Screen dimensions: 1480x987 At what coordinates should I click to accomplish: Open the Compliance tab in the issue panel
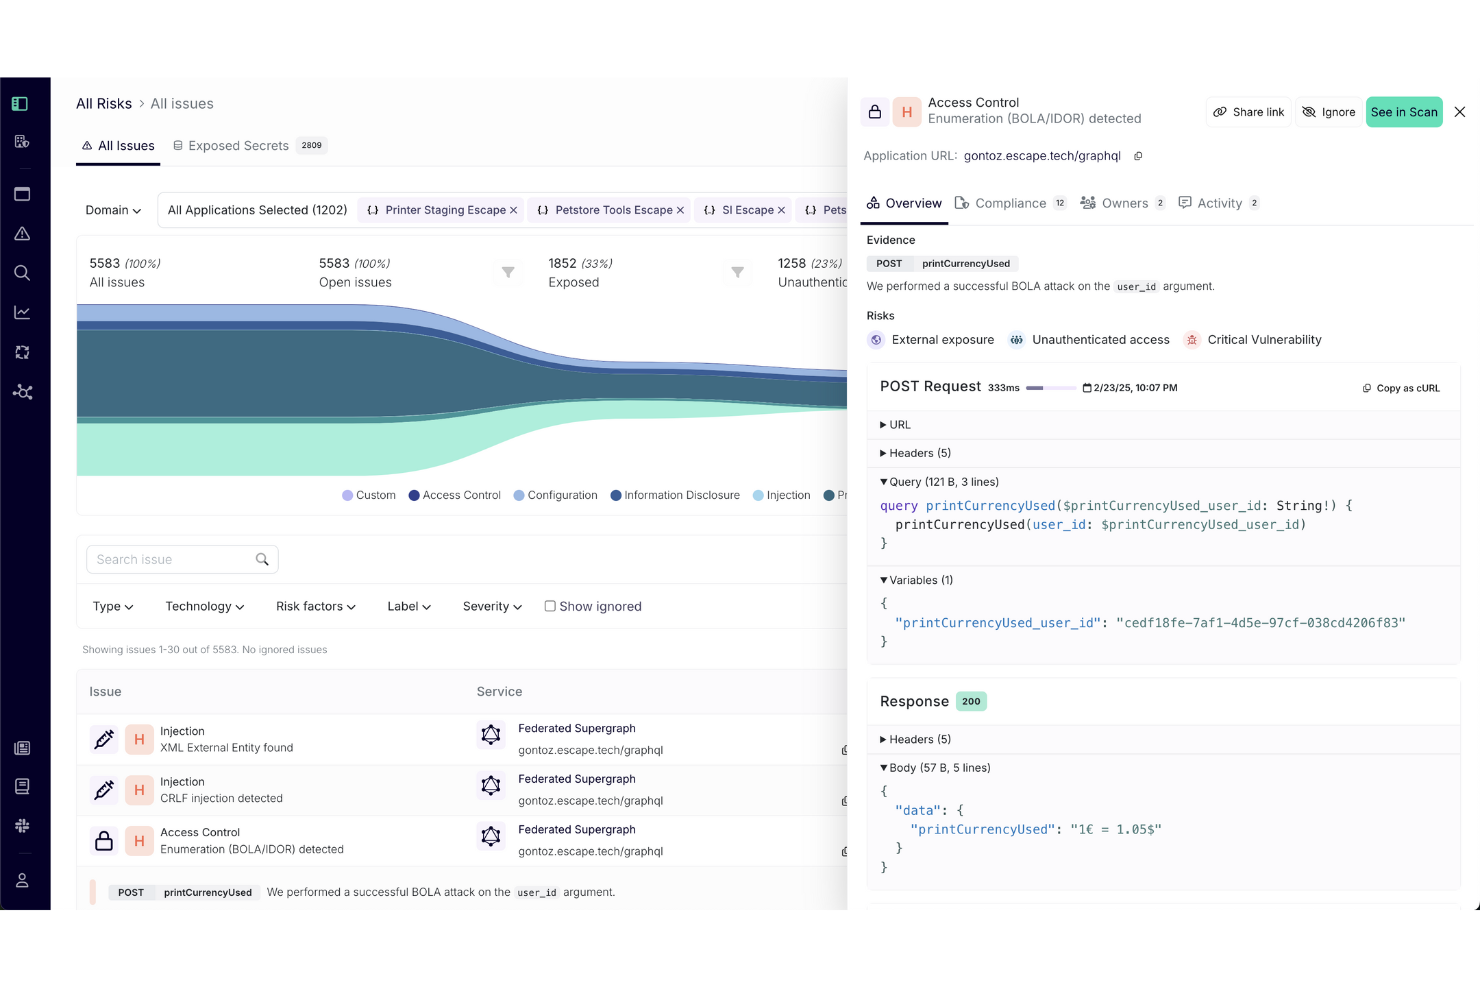[1012, 202]
